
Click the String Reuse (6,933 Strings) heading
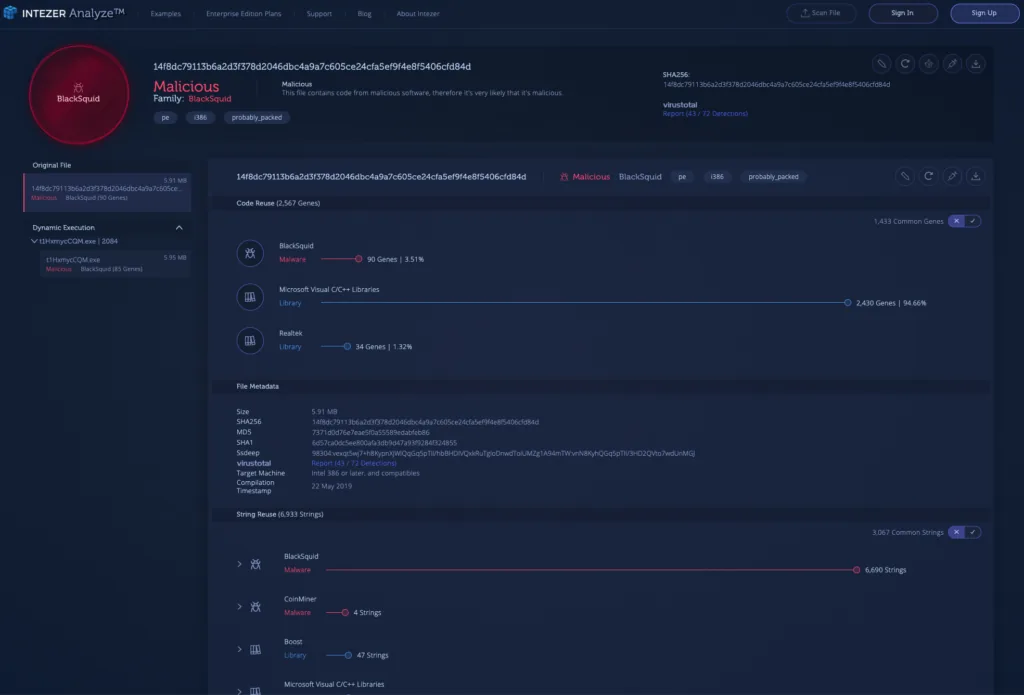(x=280, y=514)
